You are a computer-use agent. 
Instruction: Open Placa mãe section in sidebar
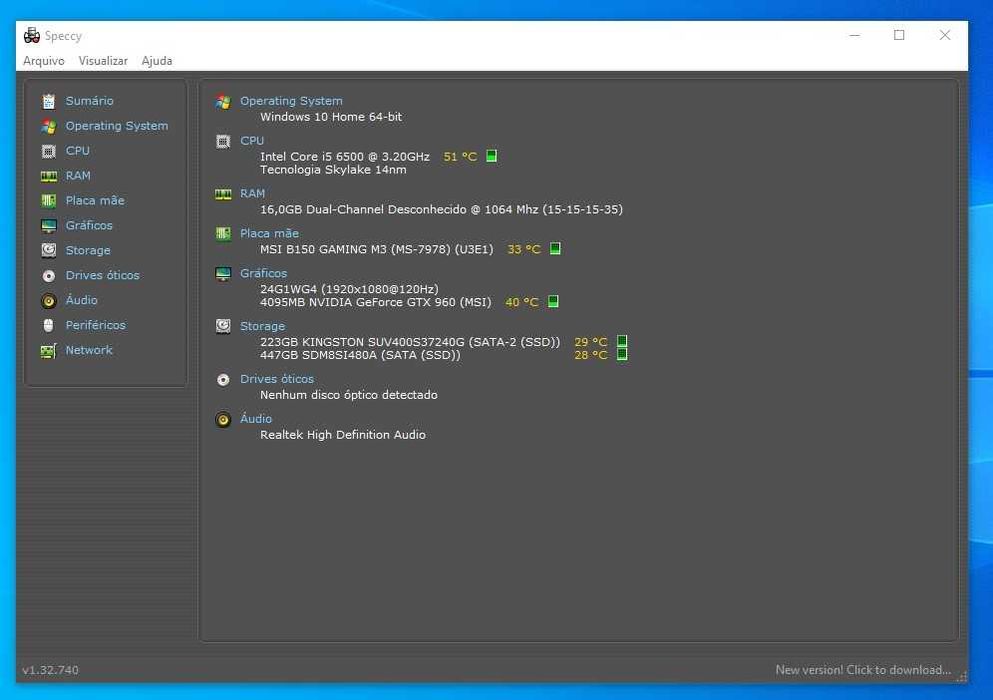point(95,200)
